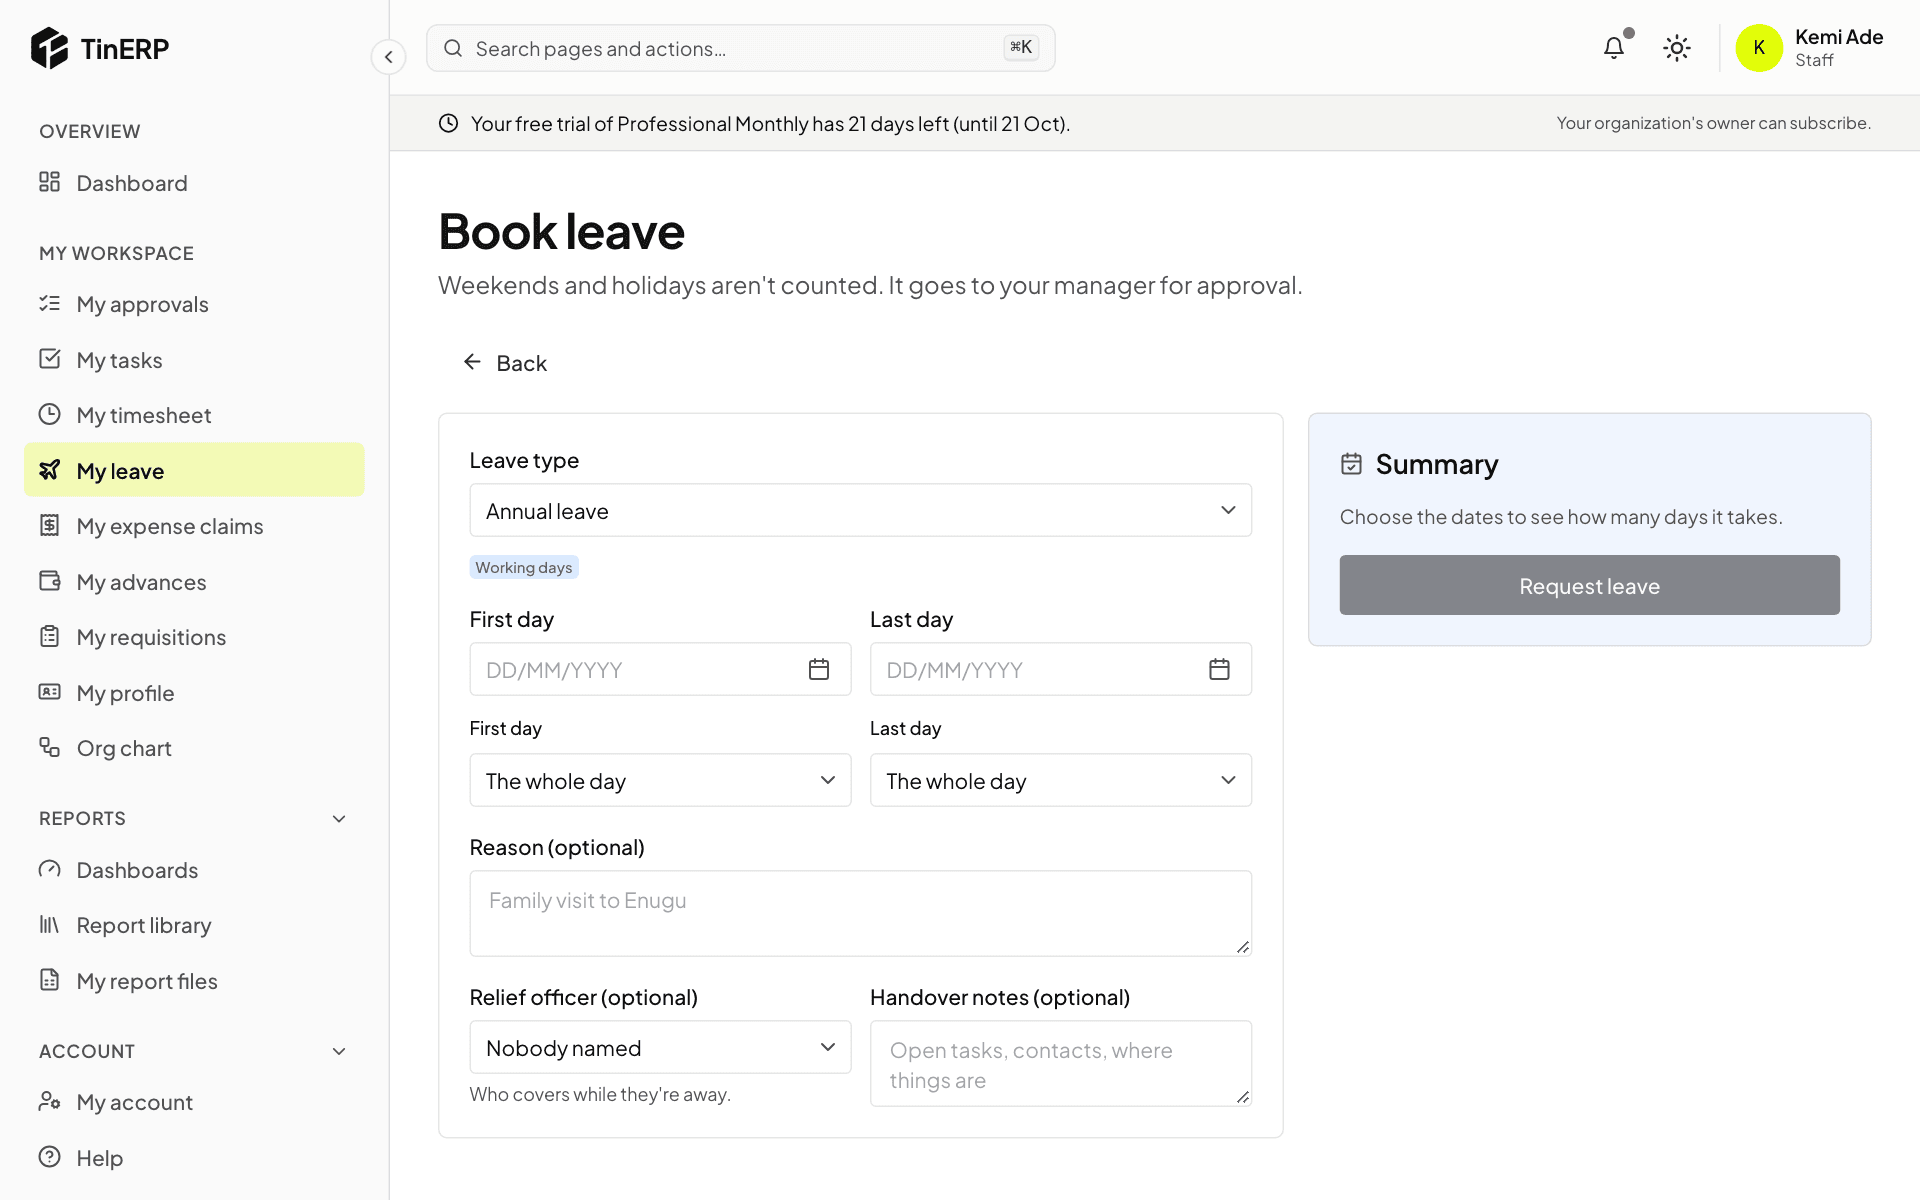Collapse the ACCOUNT section
The height and width of the screenshot is (1200, 1920).
(x=339, y=1052)
